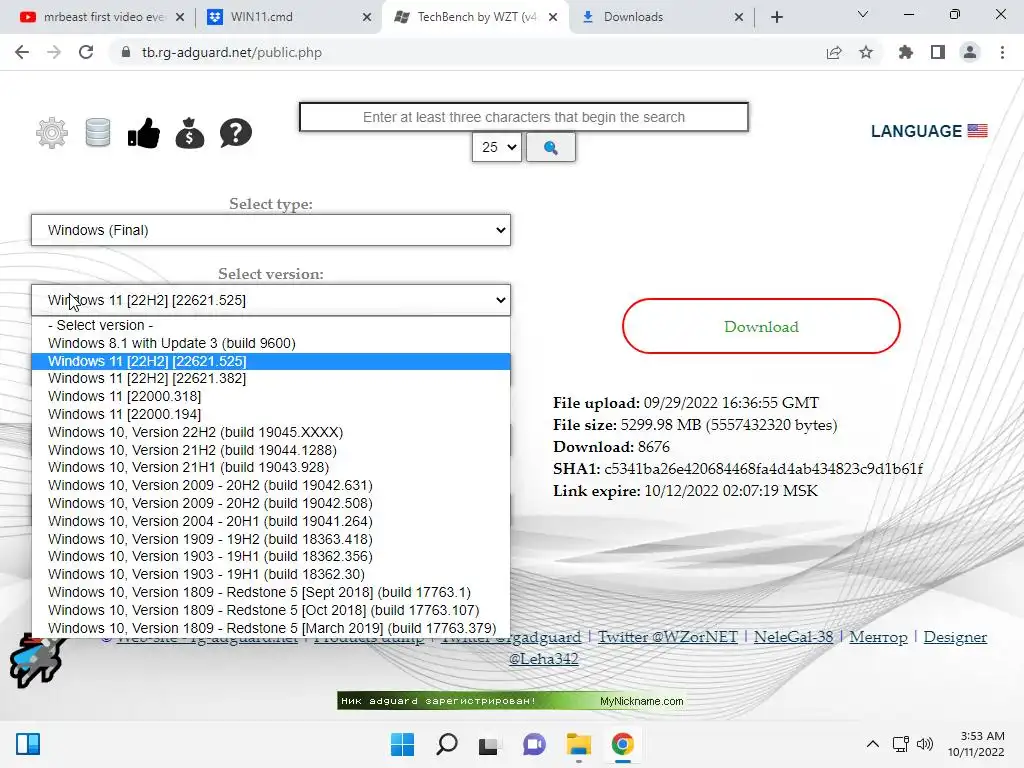1024x768 pixels.
Task: Pick Windows 10 1909 build 18363.418
Action: pos(271,539)
